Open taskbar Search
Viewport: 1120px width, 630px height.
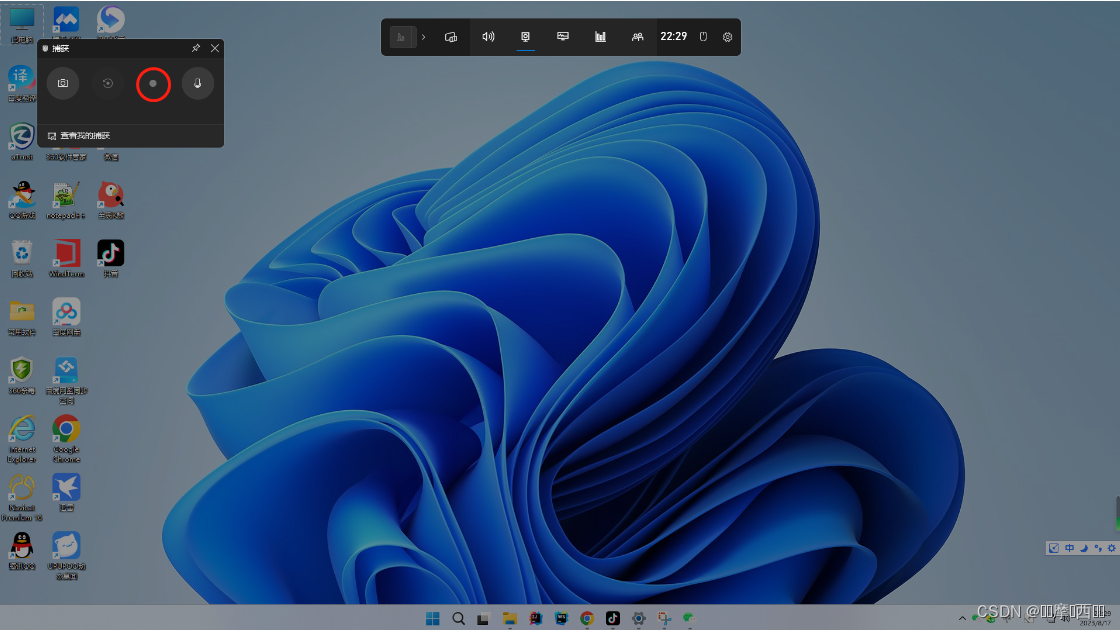[x=459, y=619]
